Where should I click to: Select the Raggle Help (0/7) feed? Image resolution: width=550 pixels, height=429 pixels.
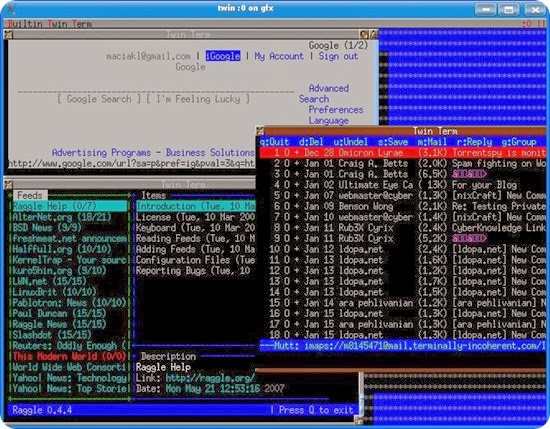click(70, 206)
